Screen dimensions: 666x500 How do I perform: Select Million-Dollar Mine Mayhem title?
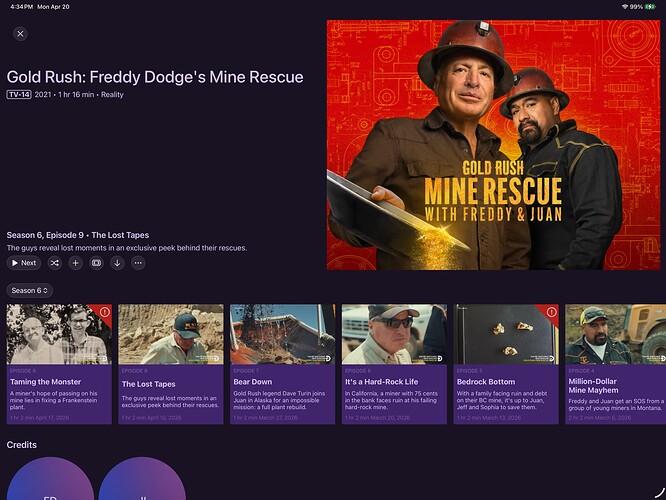(x=593, y=386)
